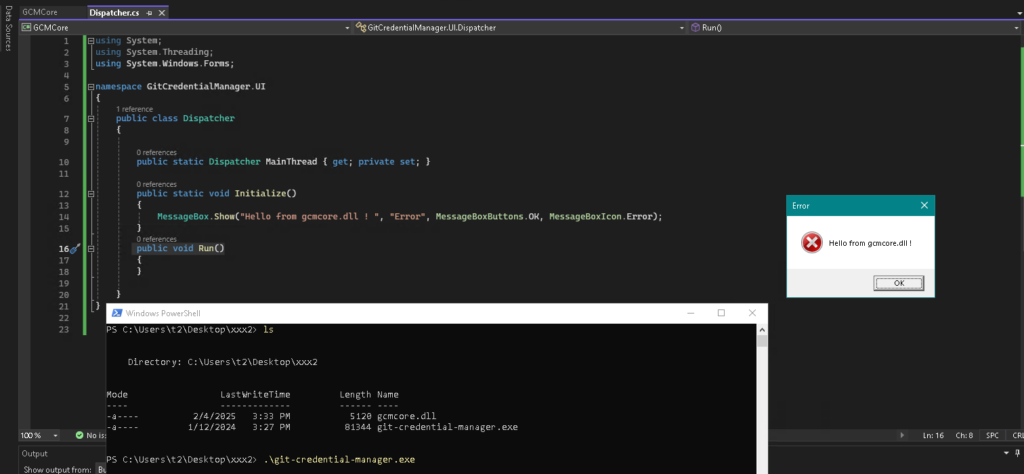The height and width of the screenshot is (474, 1024).
Task: Click the PowerShell icon in the terminal title bar
Action: (x=115, y=313)
